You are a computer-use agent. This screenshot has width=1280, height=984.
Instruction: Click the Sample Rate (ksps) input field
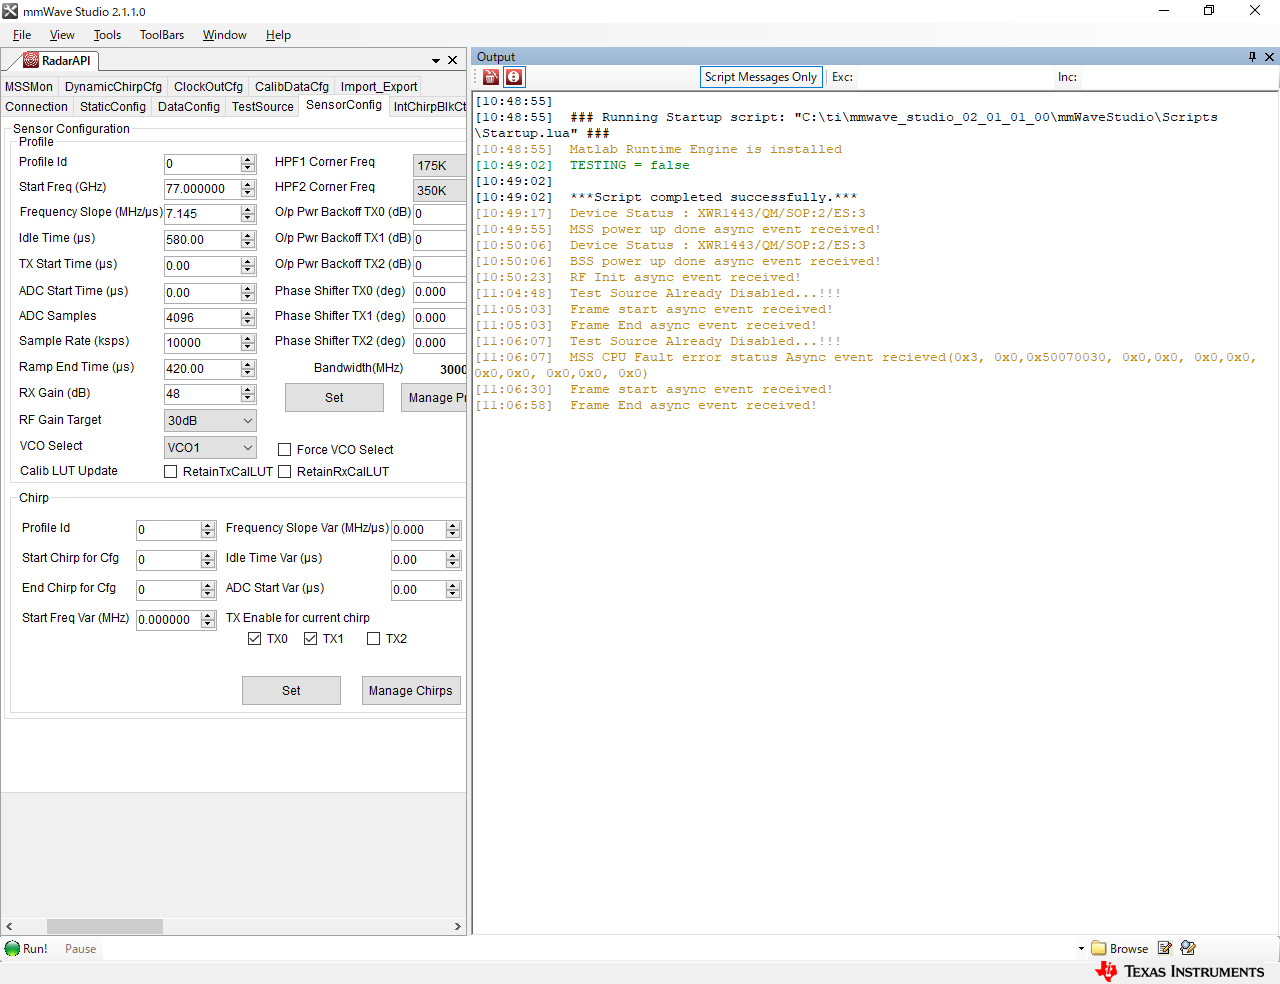tap(202, 343)
